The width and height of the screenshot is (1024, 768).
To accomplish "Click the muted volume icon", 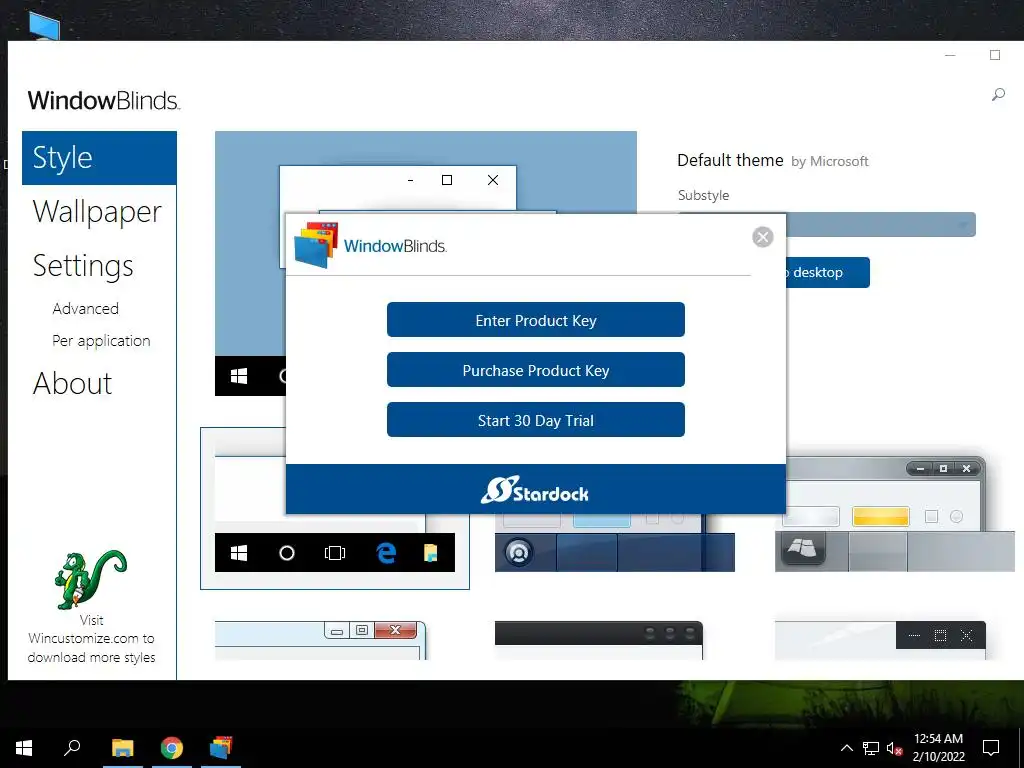I will [x=894, y=748].
